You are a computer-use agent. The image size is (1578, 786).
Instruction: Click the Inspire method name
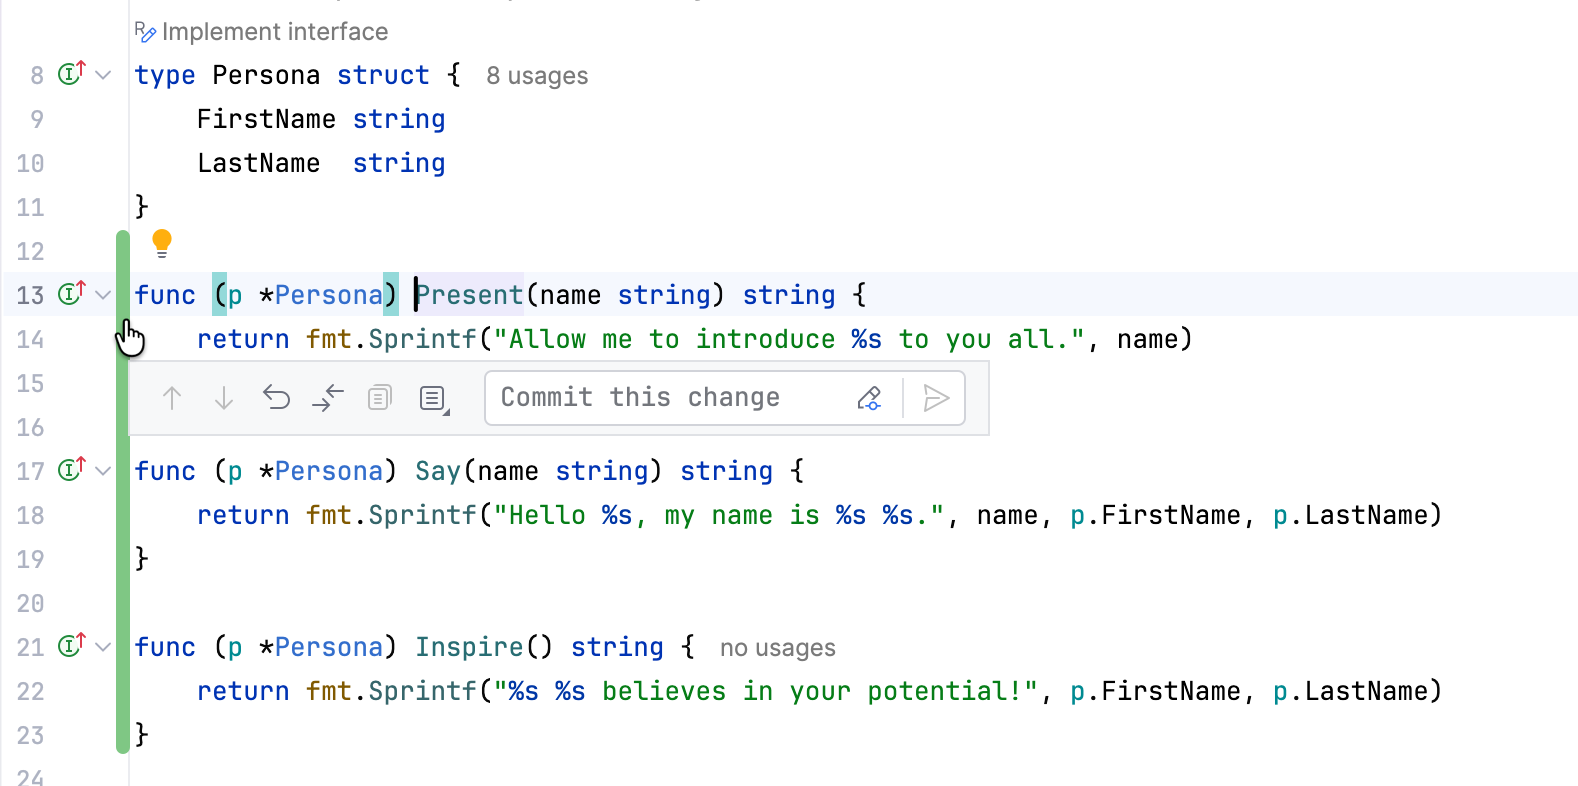(469, 647)
